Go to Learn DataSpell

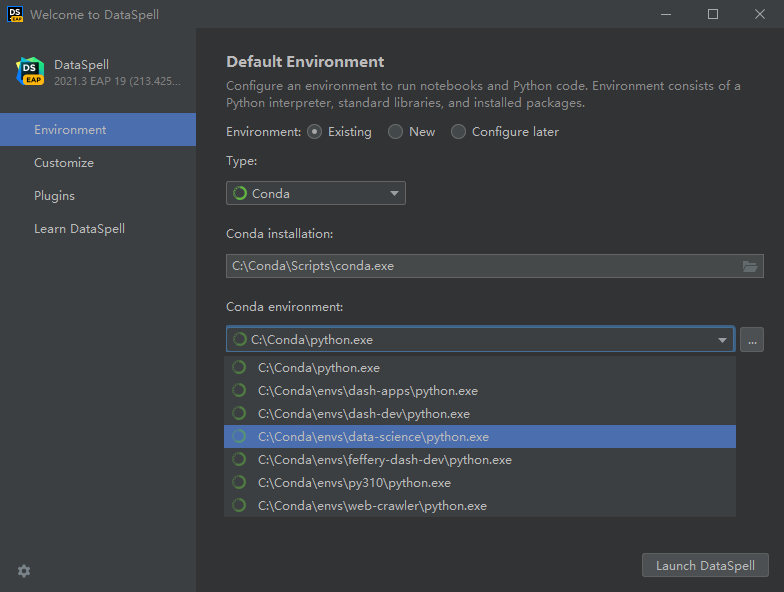coord(79,228)
